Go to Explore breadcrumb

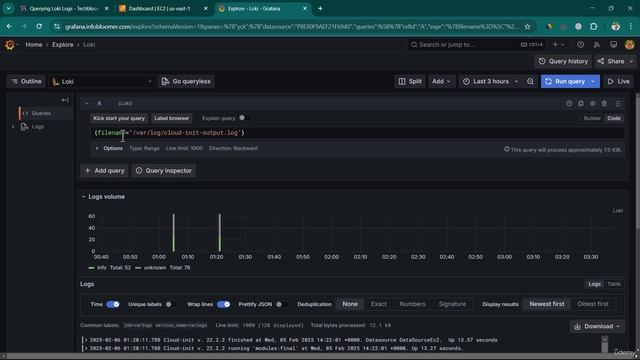tap(62, 44)
